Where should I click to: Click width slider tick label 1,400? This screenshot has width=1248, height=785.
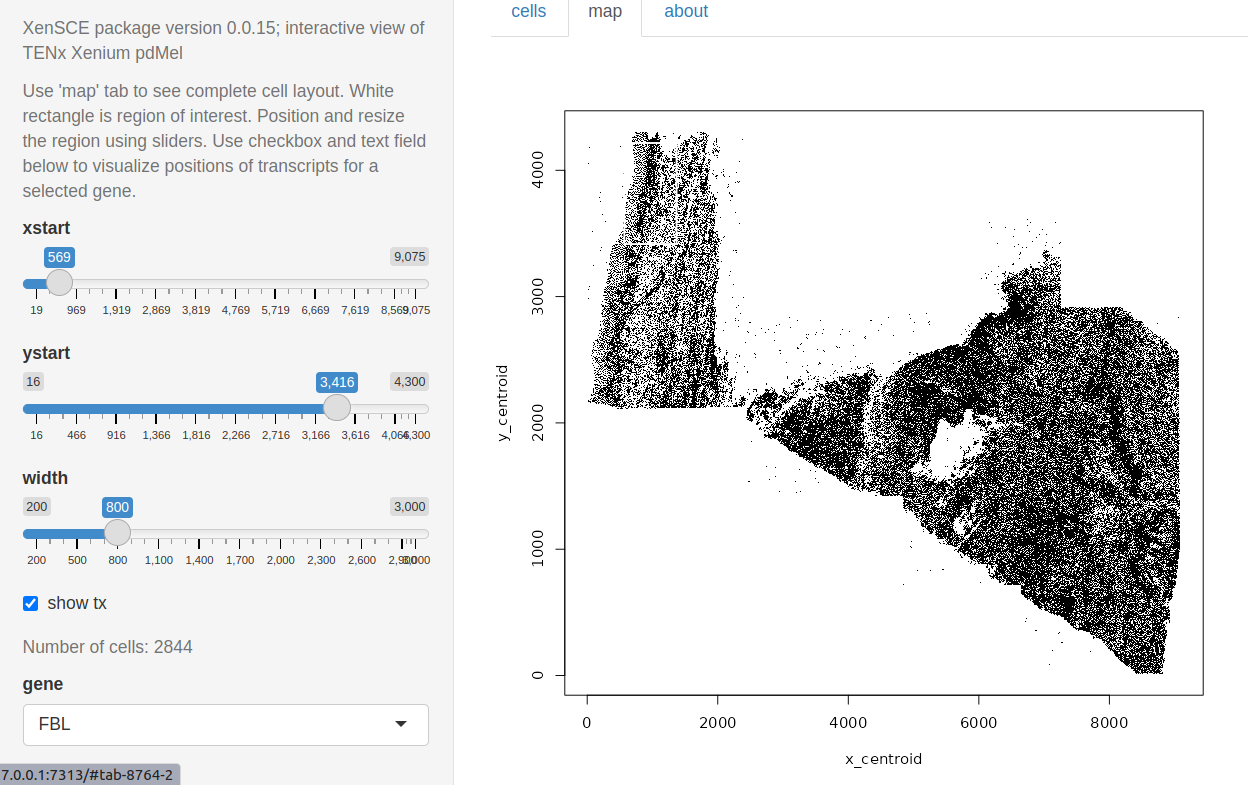(x=199, y=560)
